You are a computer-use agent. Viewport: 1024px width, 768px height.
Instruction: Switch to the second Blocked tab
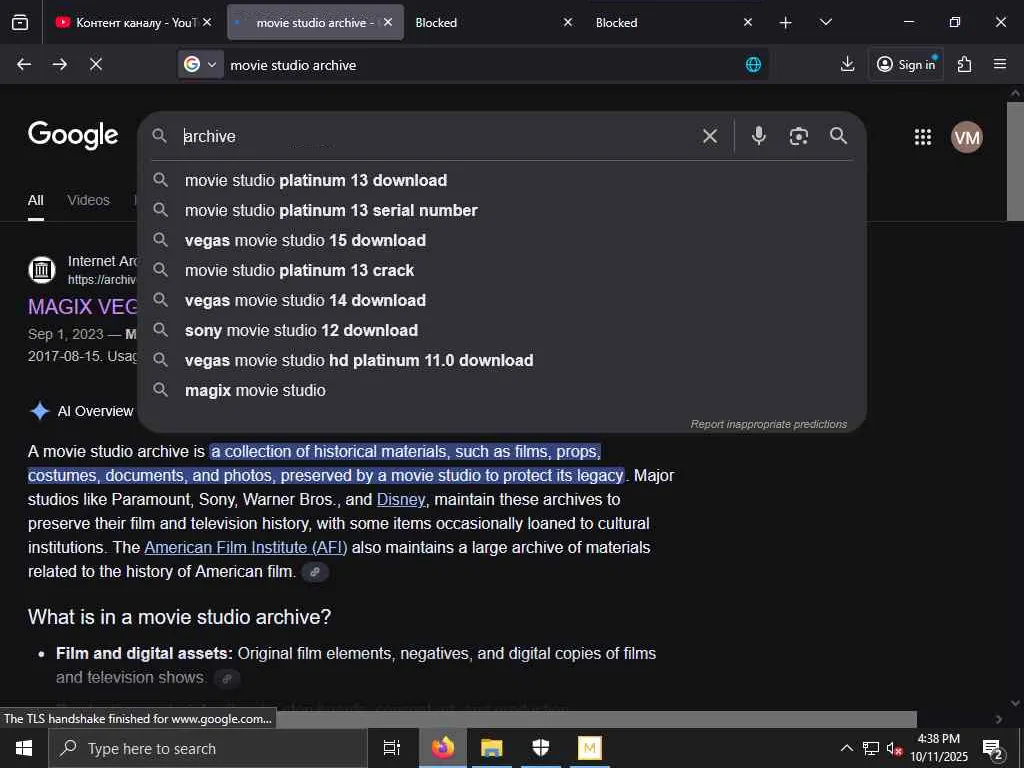tap(674, 22)
